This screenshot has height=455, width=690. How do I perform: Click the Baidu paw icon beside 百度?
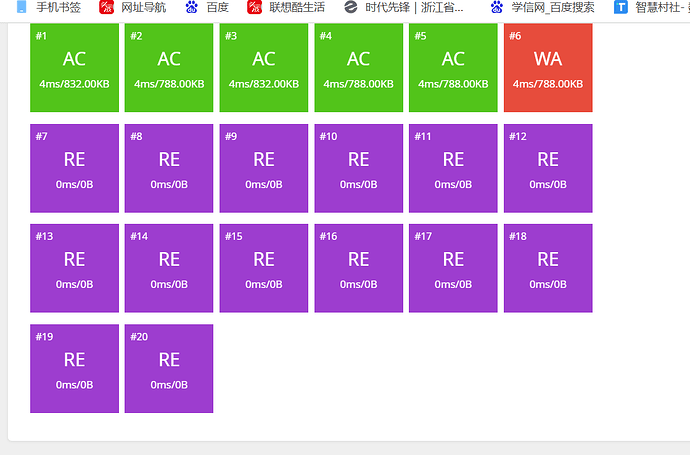coord(191,7)
